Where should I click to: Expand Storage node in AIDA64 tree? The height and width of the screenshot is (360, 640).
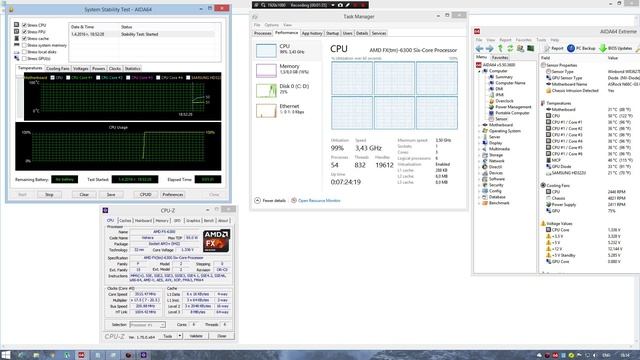(480, 155)
